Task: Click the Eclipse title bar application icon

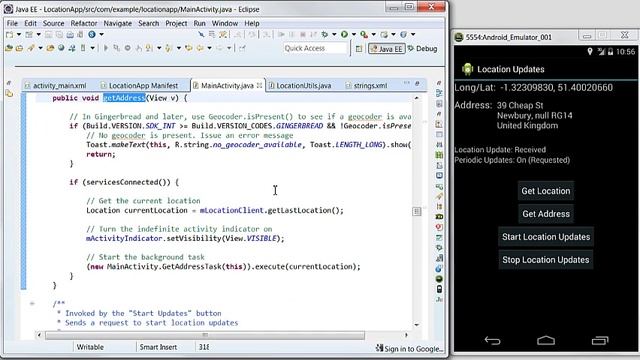Action: (8, 9)
